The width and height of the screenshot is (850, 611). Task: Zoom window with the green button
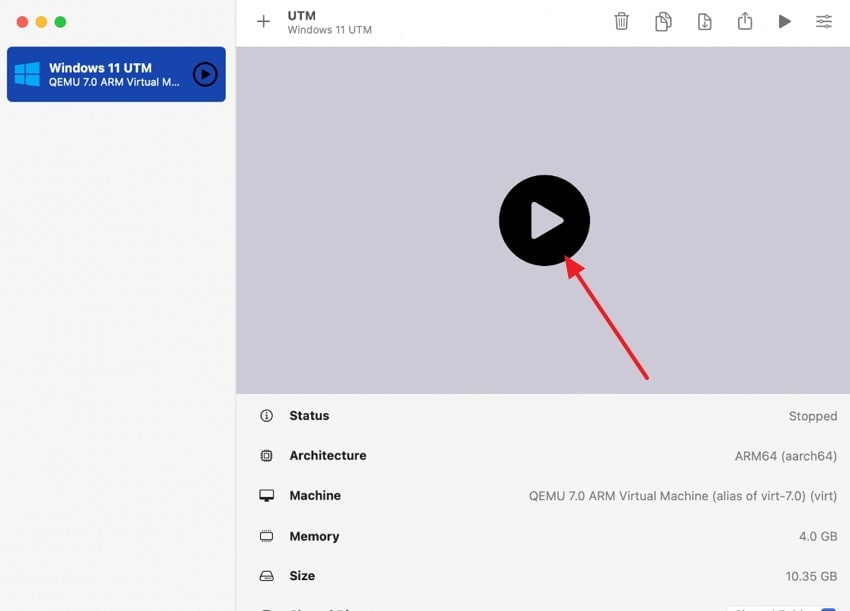click(60, 22)
